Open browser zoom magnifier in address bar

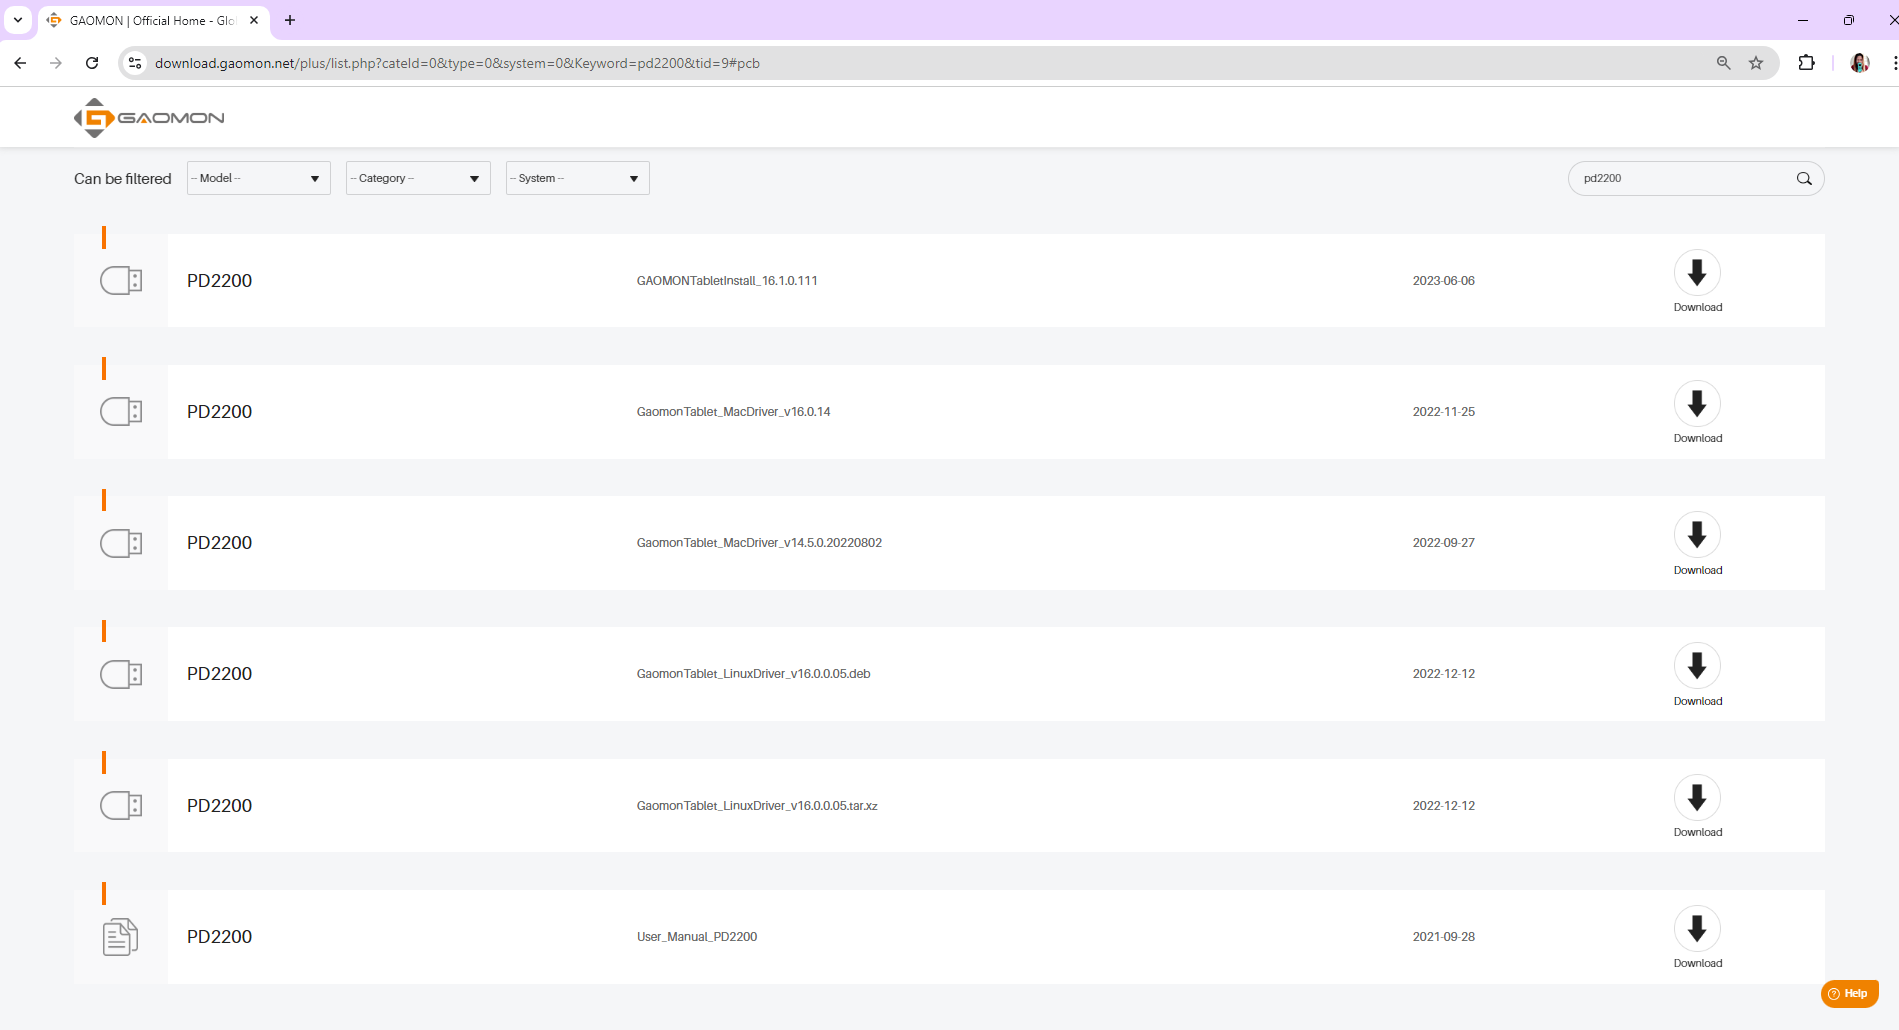point(1723,63)
